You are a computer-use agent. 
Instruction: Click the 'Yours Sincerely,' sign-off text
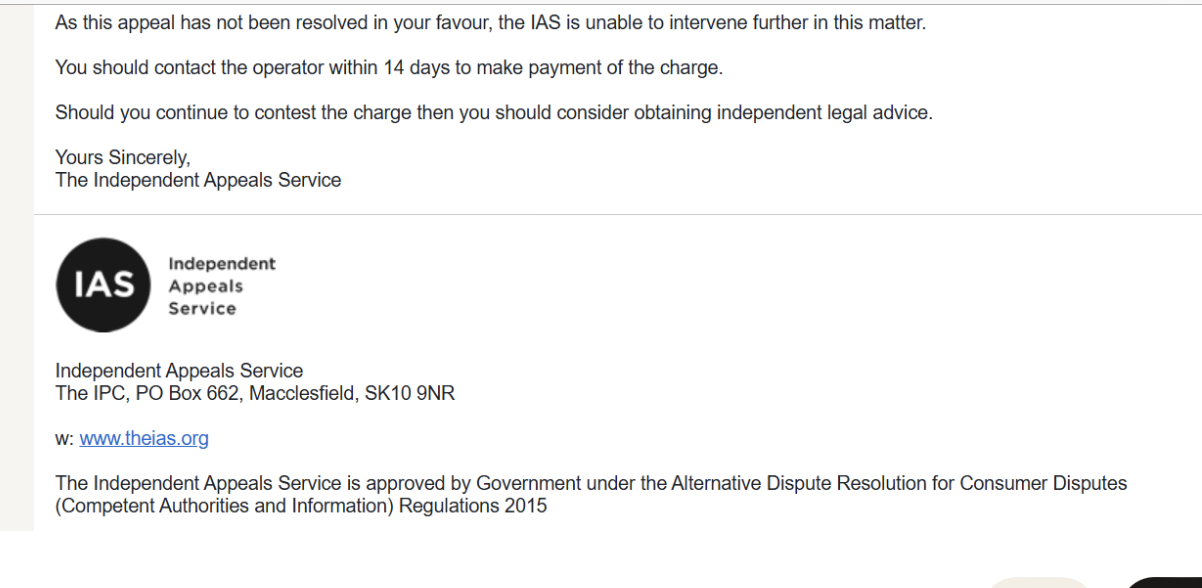pyautogui.click(x=122, y=158)
